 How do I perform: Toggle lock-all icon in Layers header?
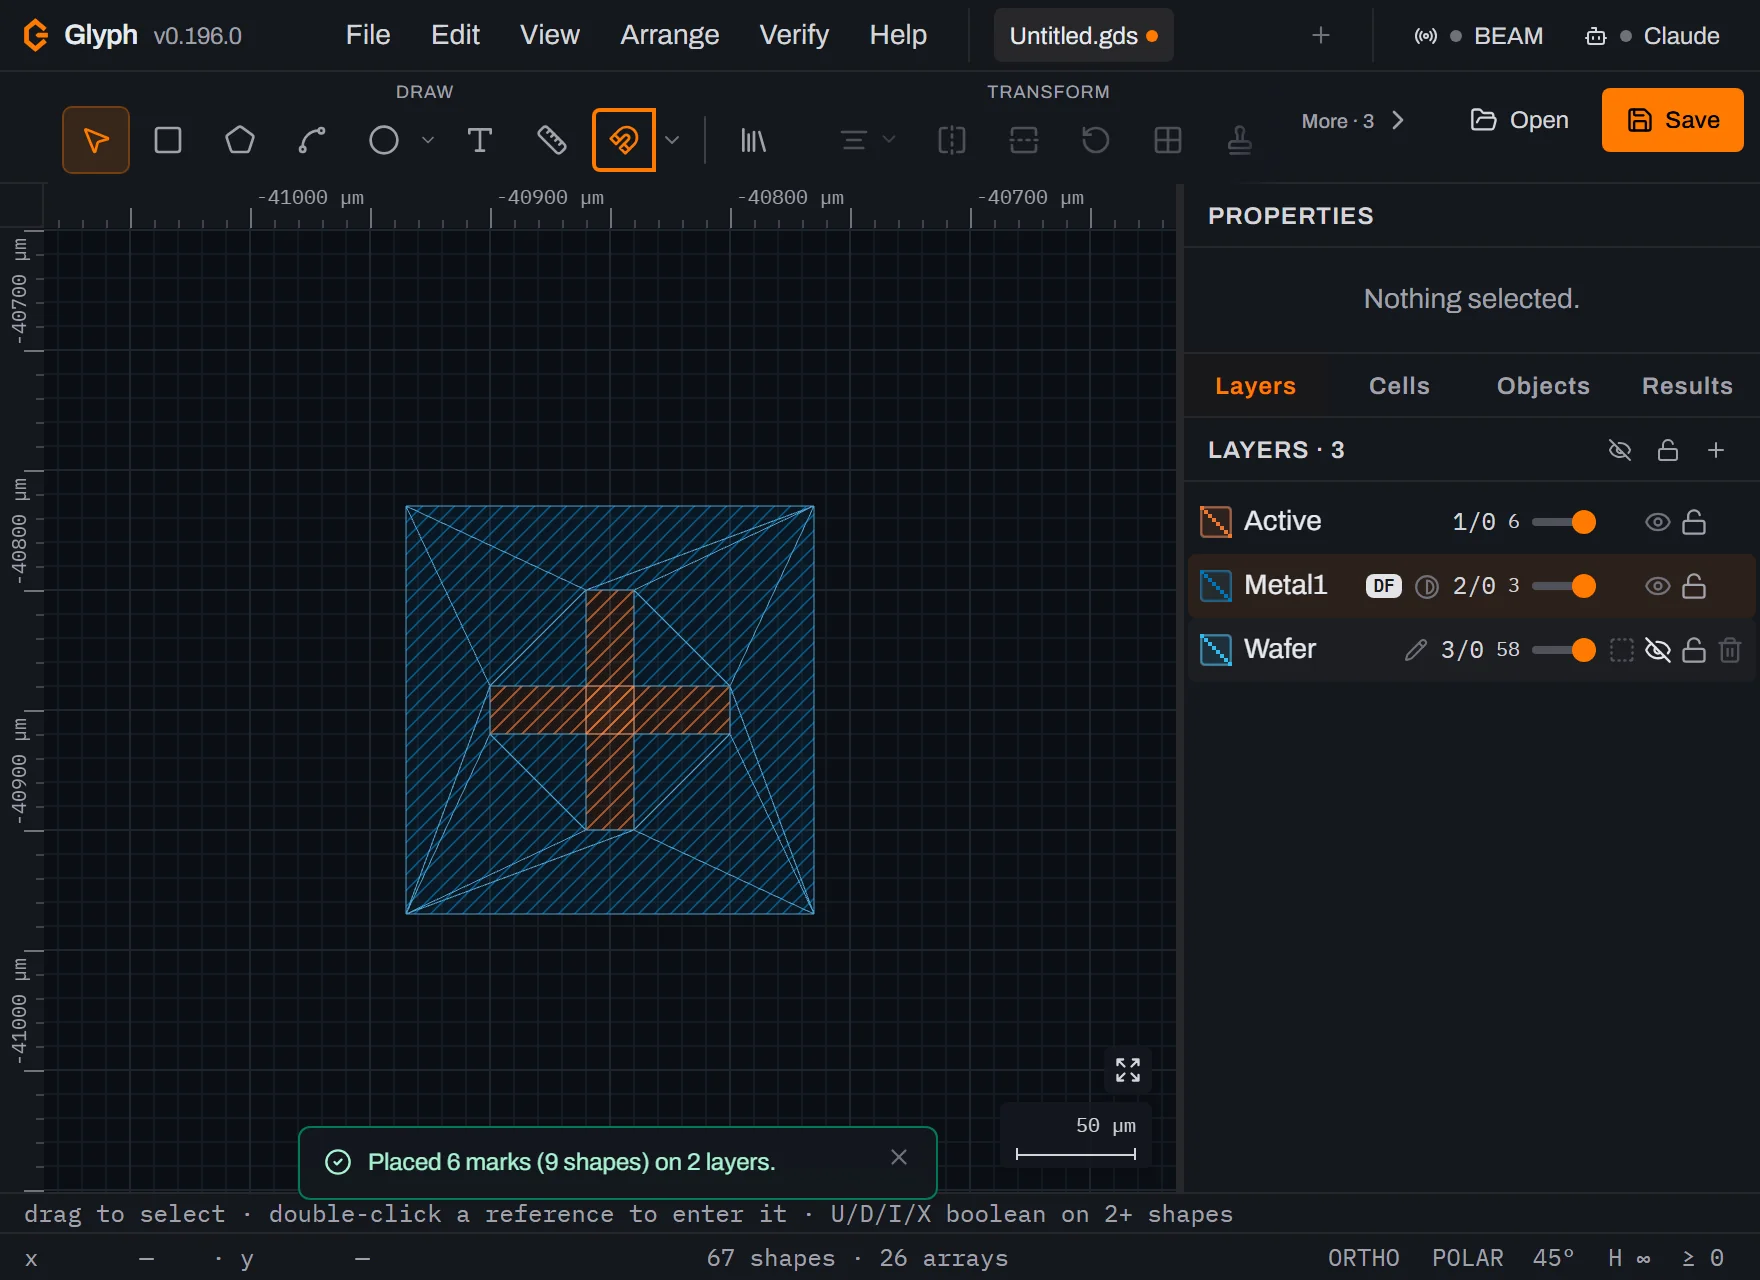pyautogui.click(x=1668, y=450)
